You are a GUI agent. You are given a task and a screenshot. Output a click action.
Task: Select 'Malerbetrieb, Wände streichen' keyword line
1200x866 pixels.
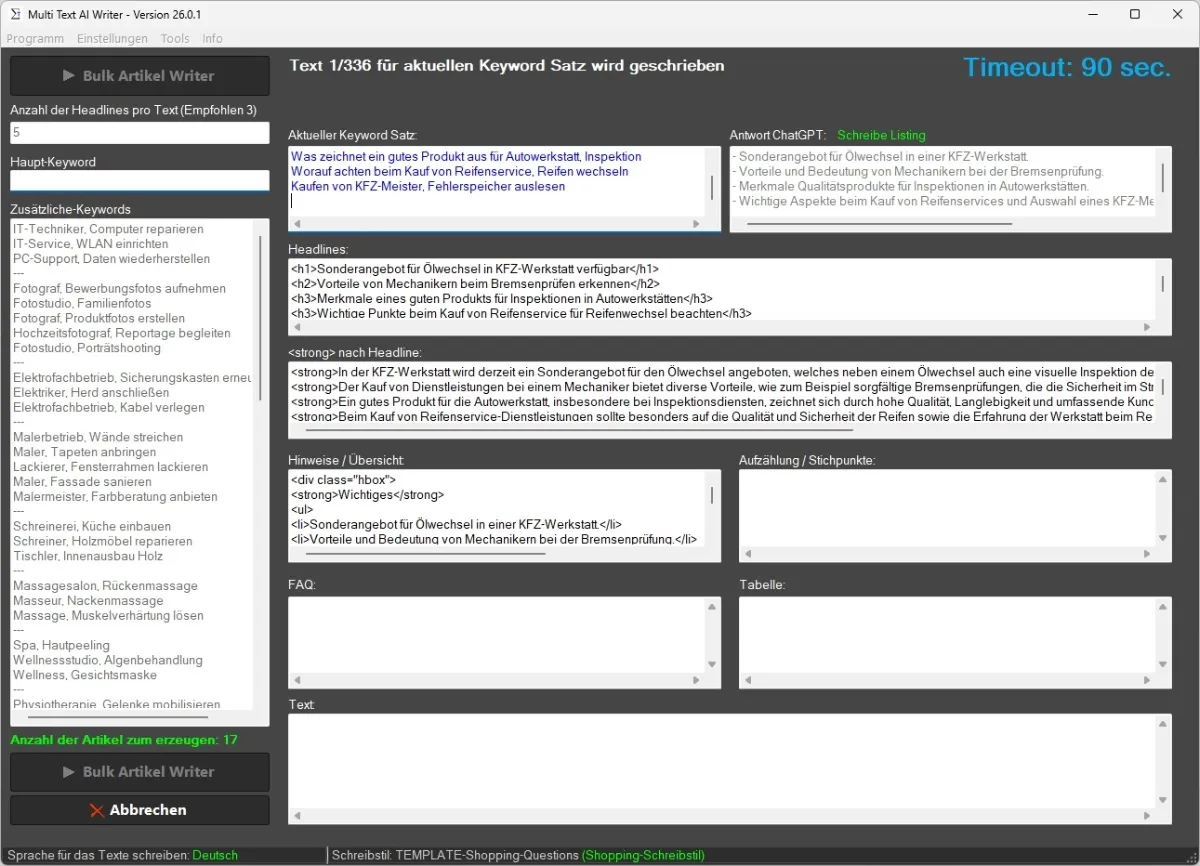(x=98, y=437)
